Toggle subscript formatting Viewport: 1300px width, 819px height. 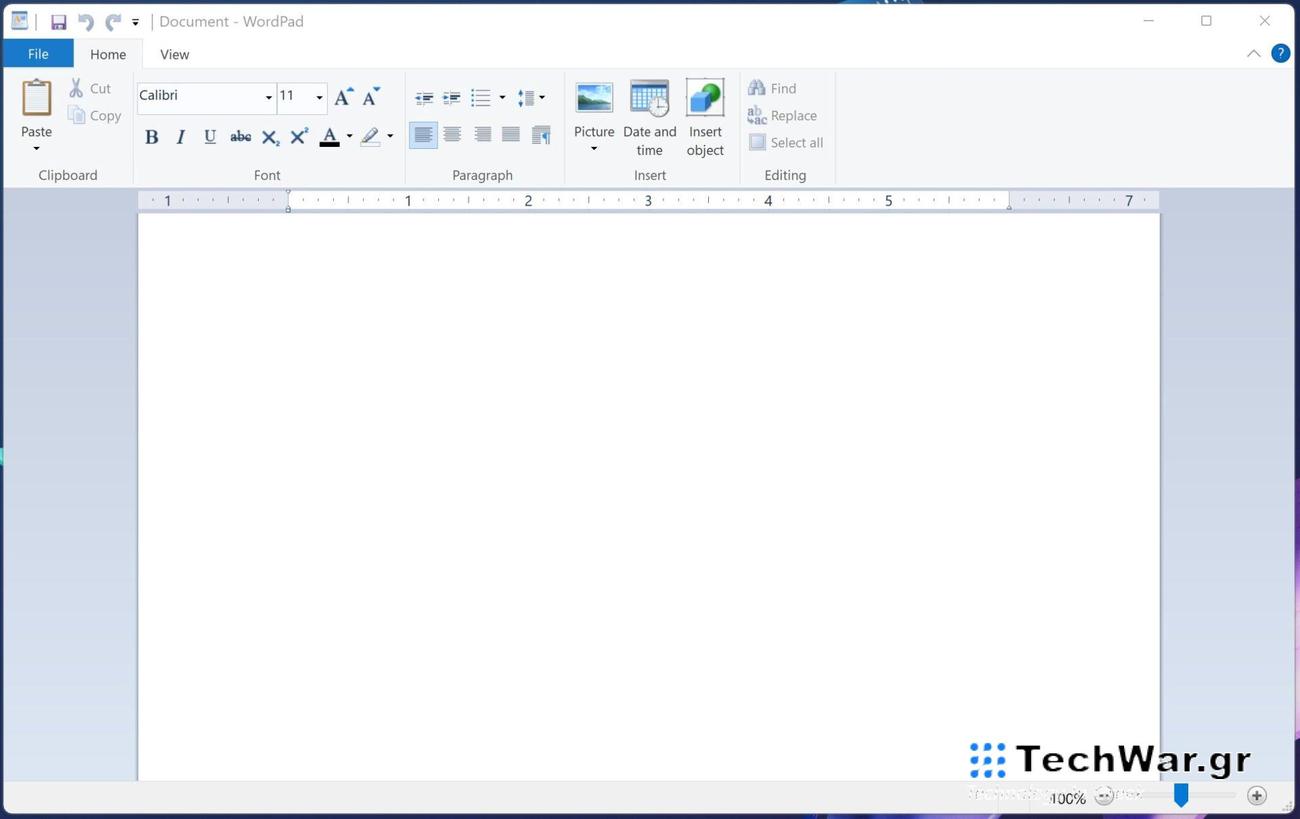(268, 138)
